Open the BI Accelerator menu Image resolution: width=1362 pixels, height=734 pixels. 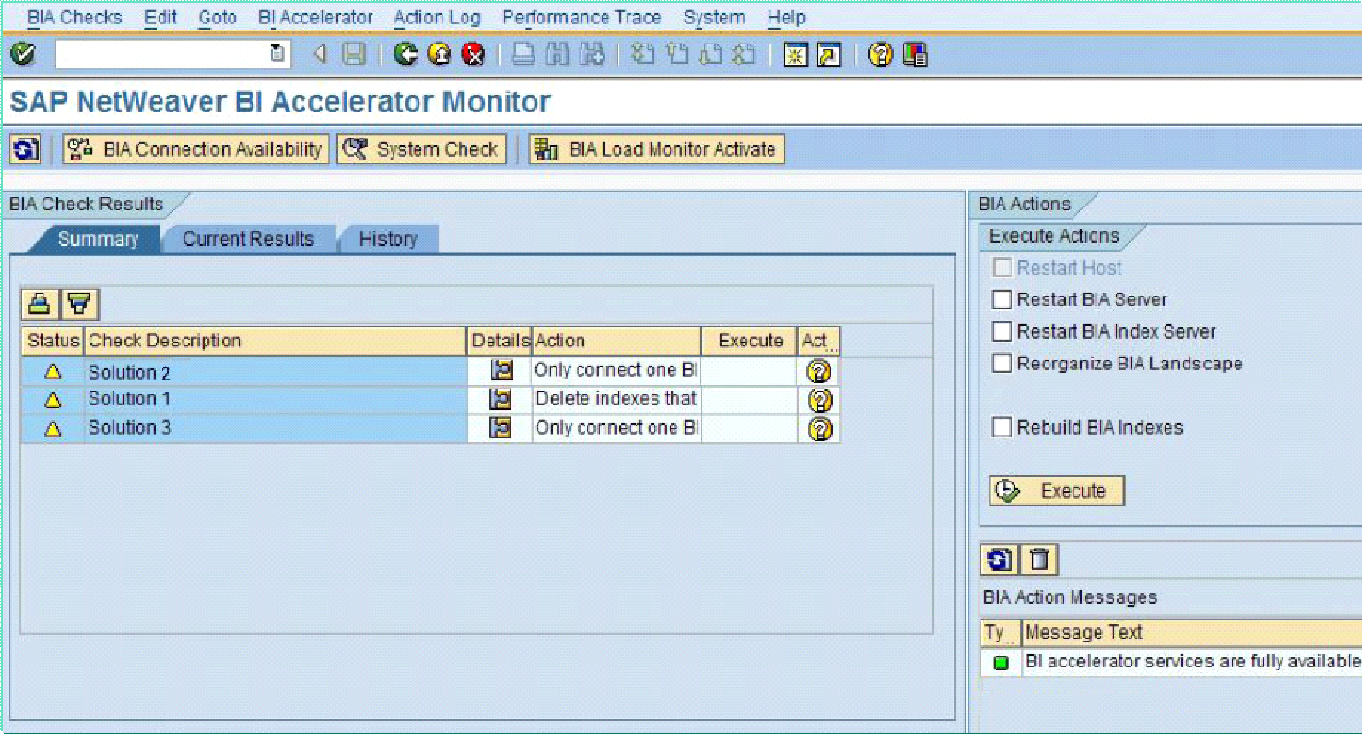(x=315, y=17)
